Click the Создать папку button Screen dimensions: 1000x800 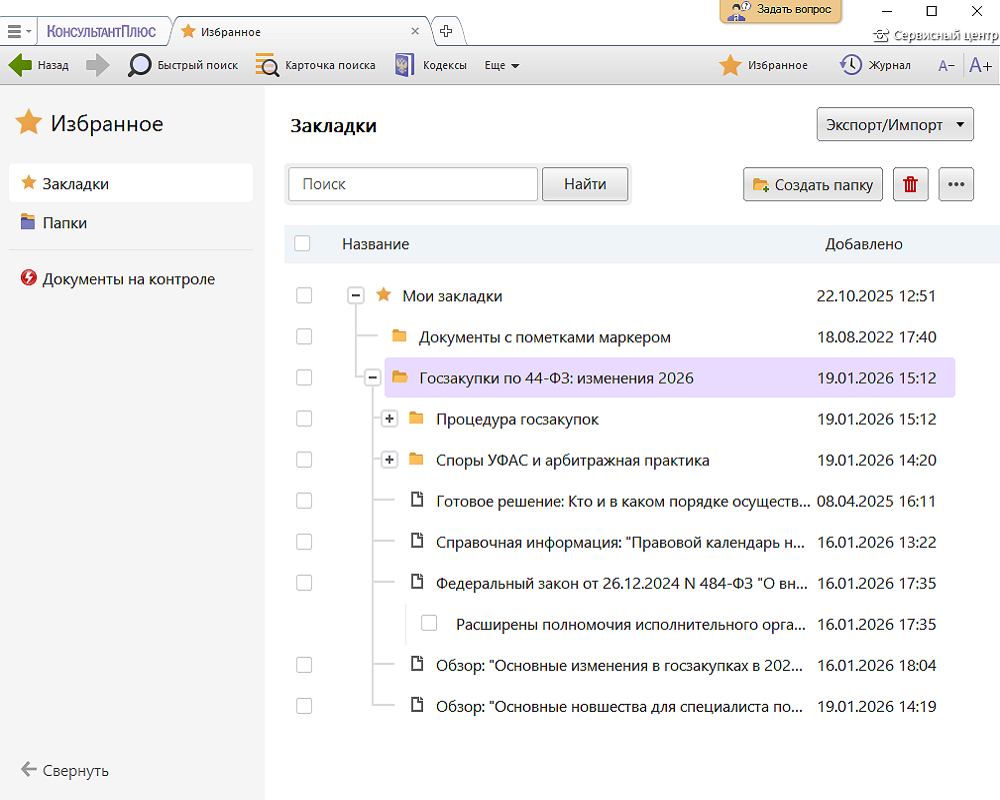tap(813, 184)
